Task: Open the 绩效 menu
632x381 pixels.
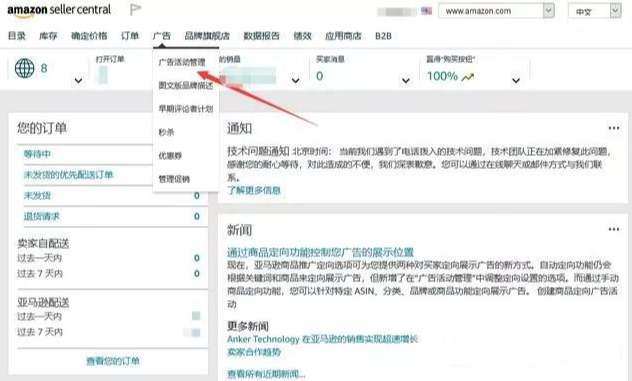Action: (x=302, y=36)
